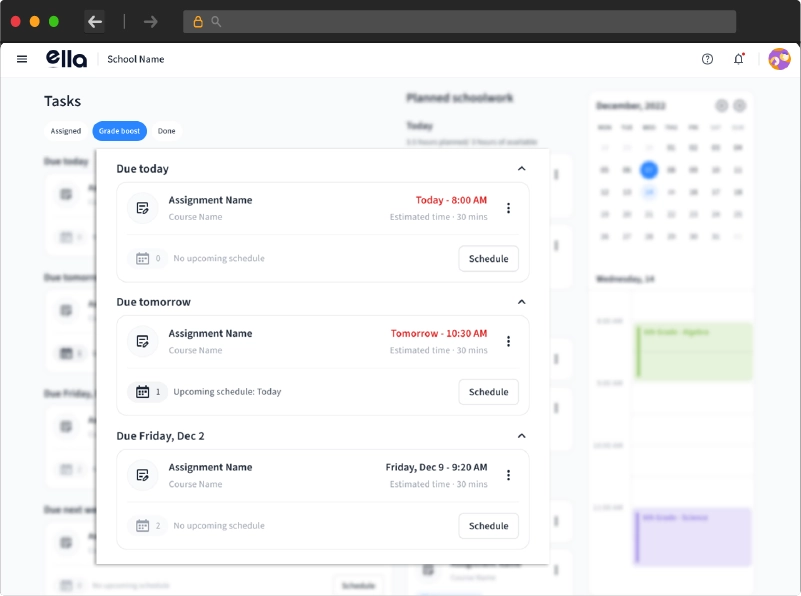Open the notifications bell
The image size is (801, 596).
pyautogui.click(x=739, y=59)
